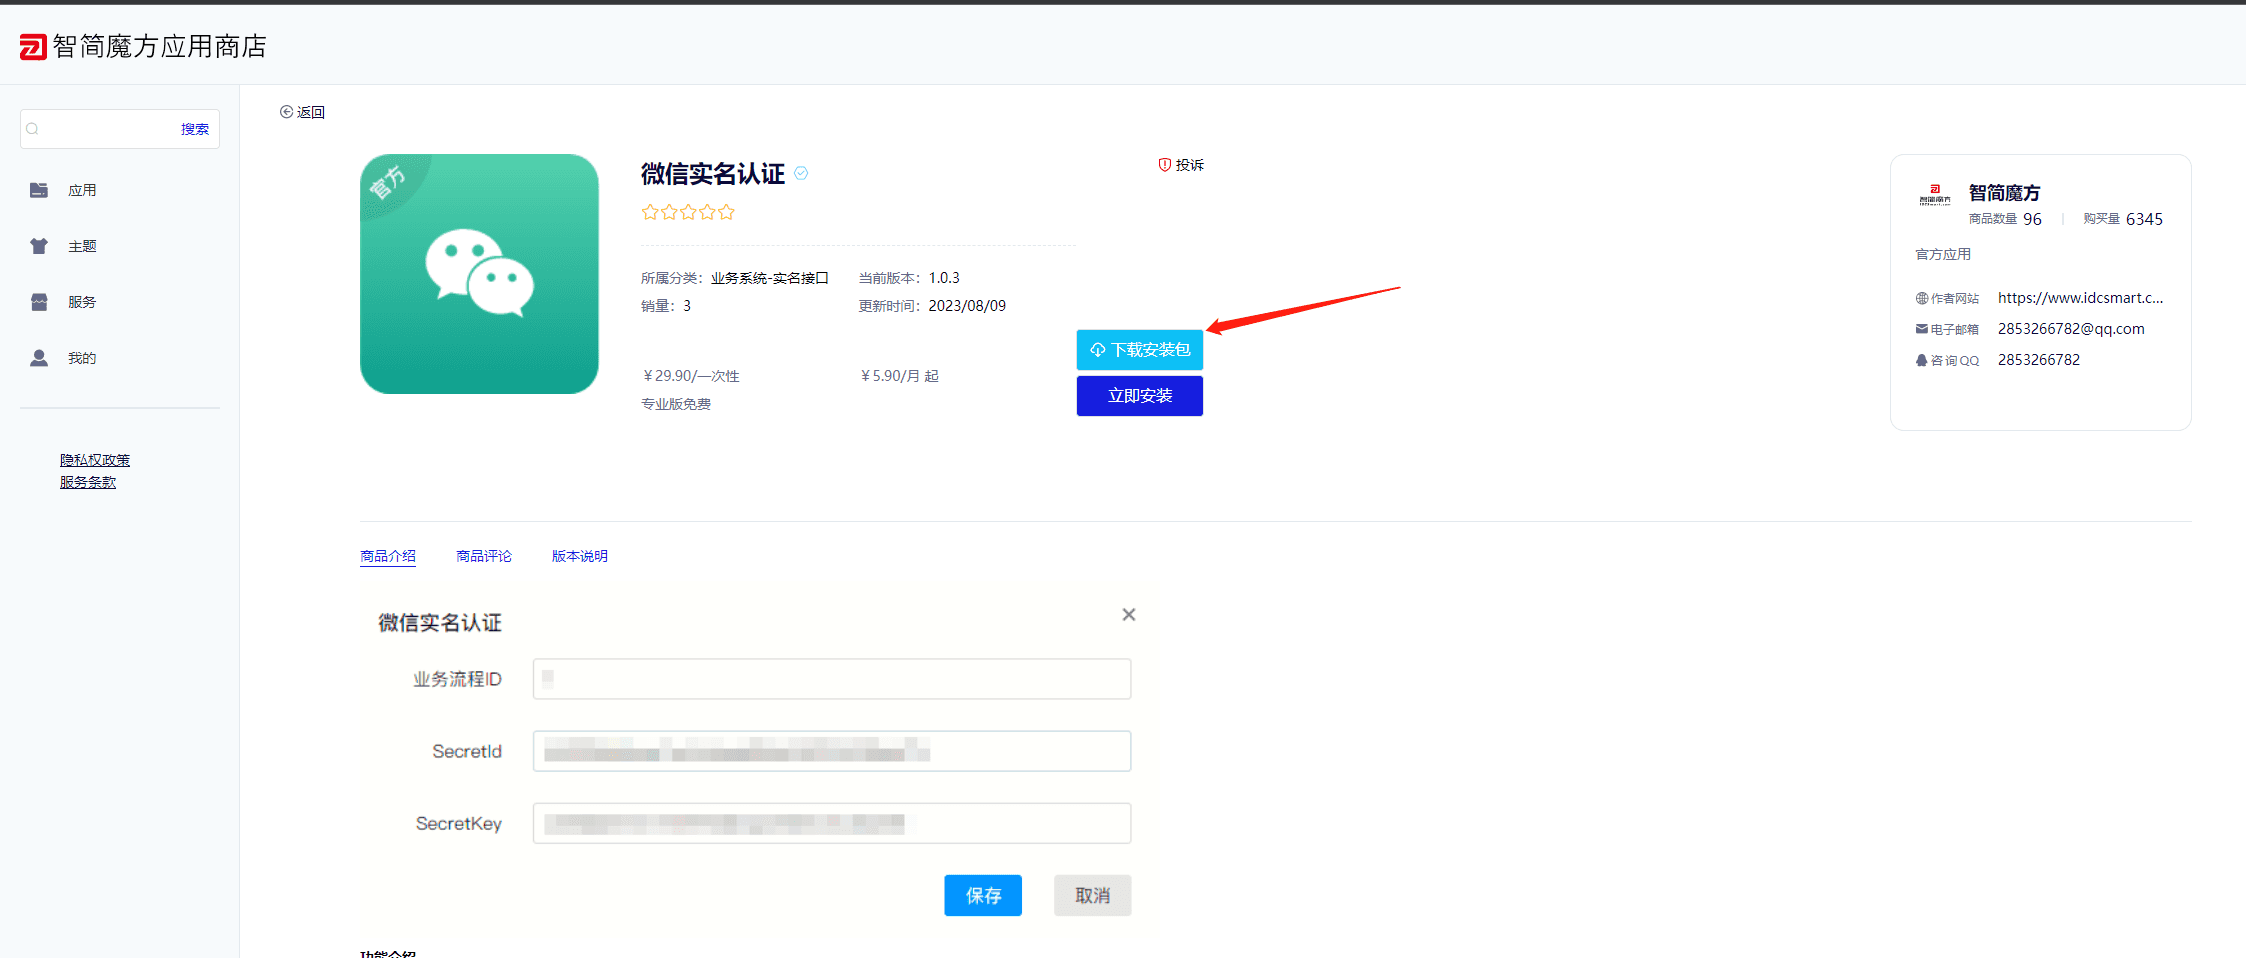Open the 隐私权政策 link
Viewport: 2246px width, 958px height.
click(x=95, y=460)
